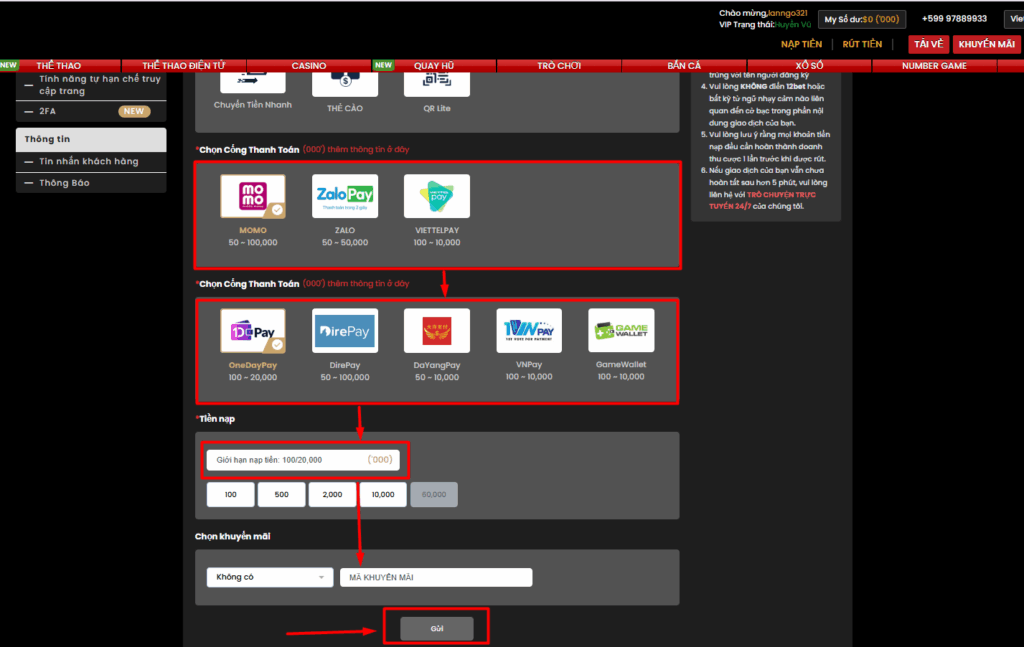Viewport: 1024px width, 647px height.
Task: Open the TRÒ CHƠI menu
Action: tap(559, 65)
